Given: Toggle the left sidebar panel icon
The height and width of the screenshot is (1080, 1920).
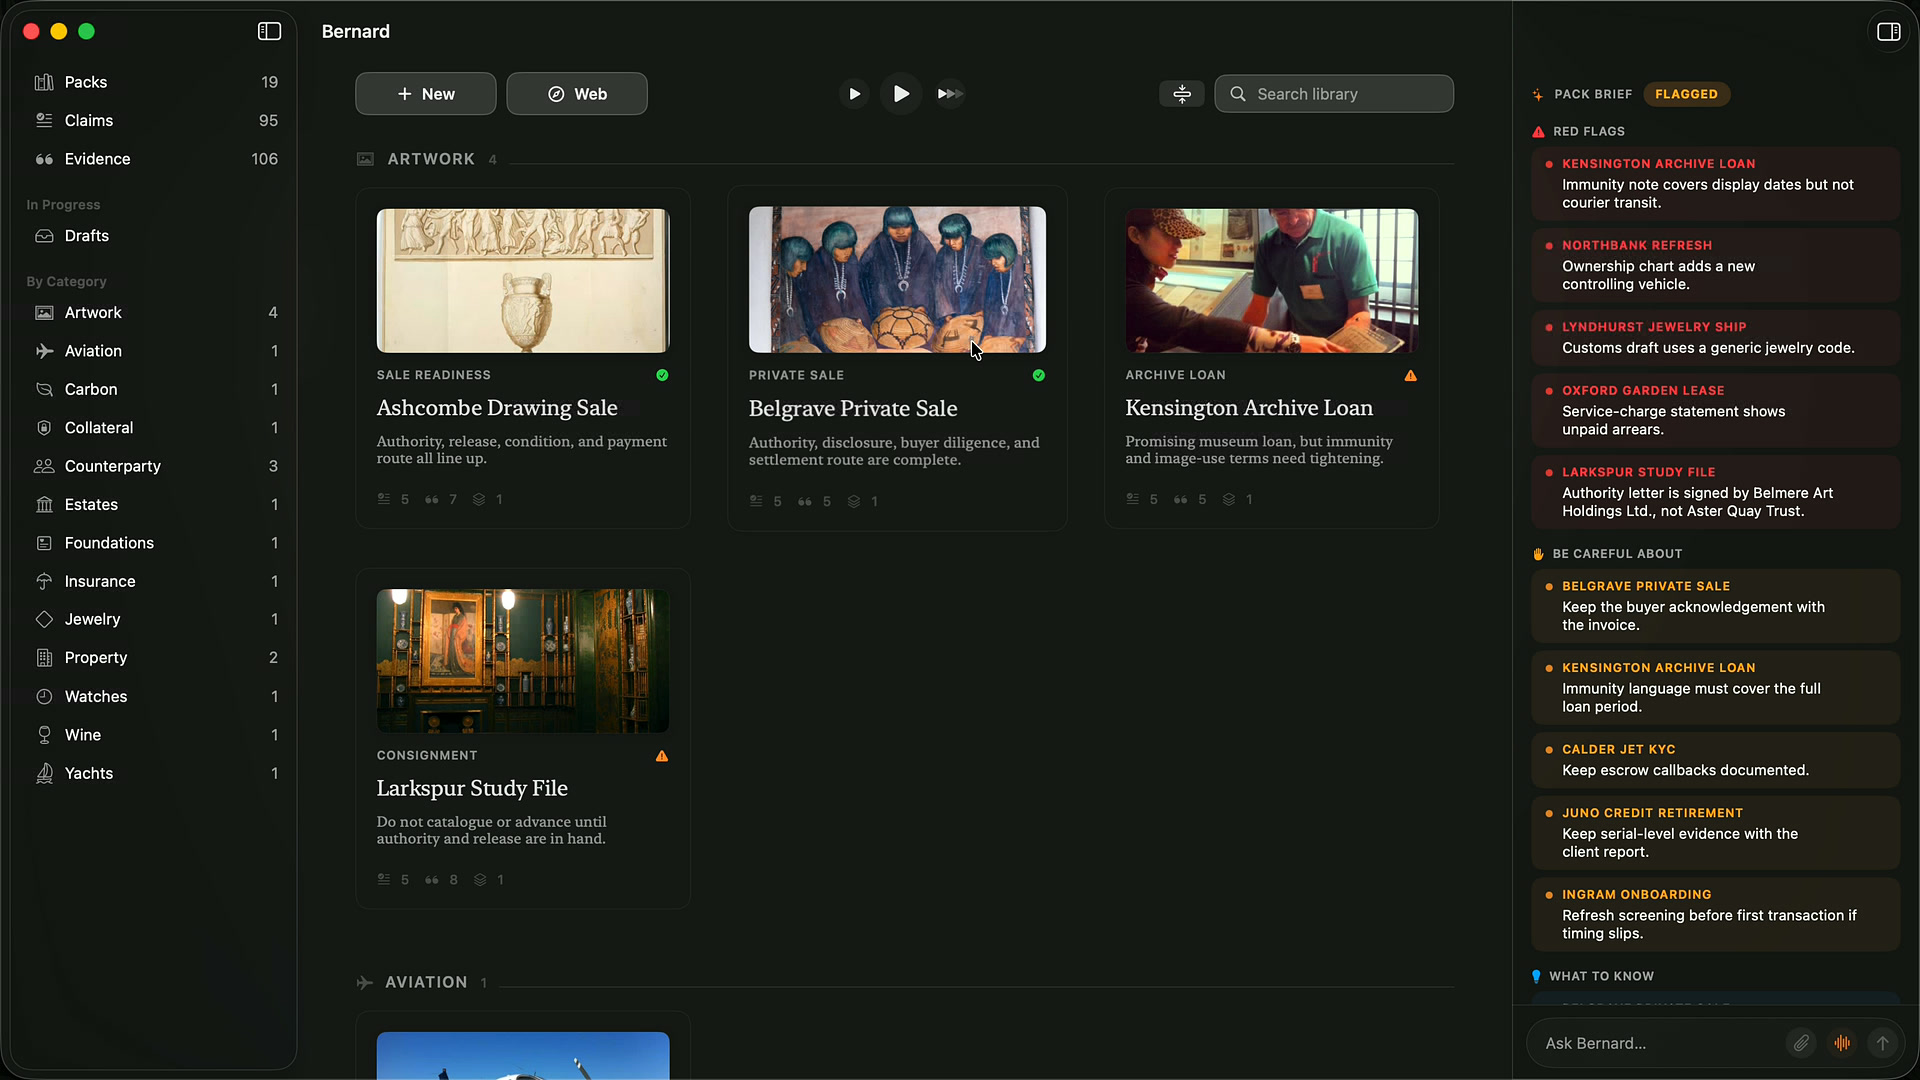Looking at the screenshot, I should click(269, 31).
